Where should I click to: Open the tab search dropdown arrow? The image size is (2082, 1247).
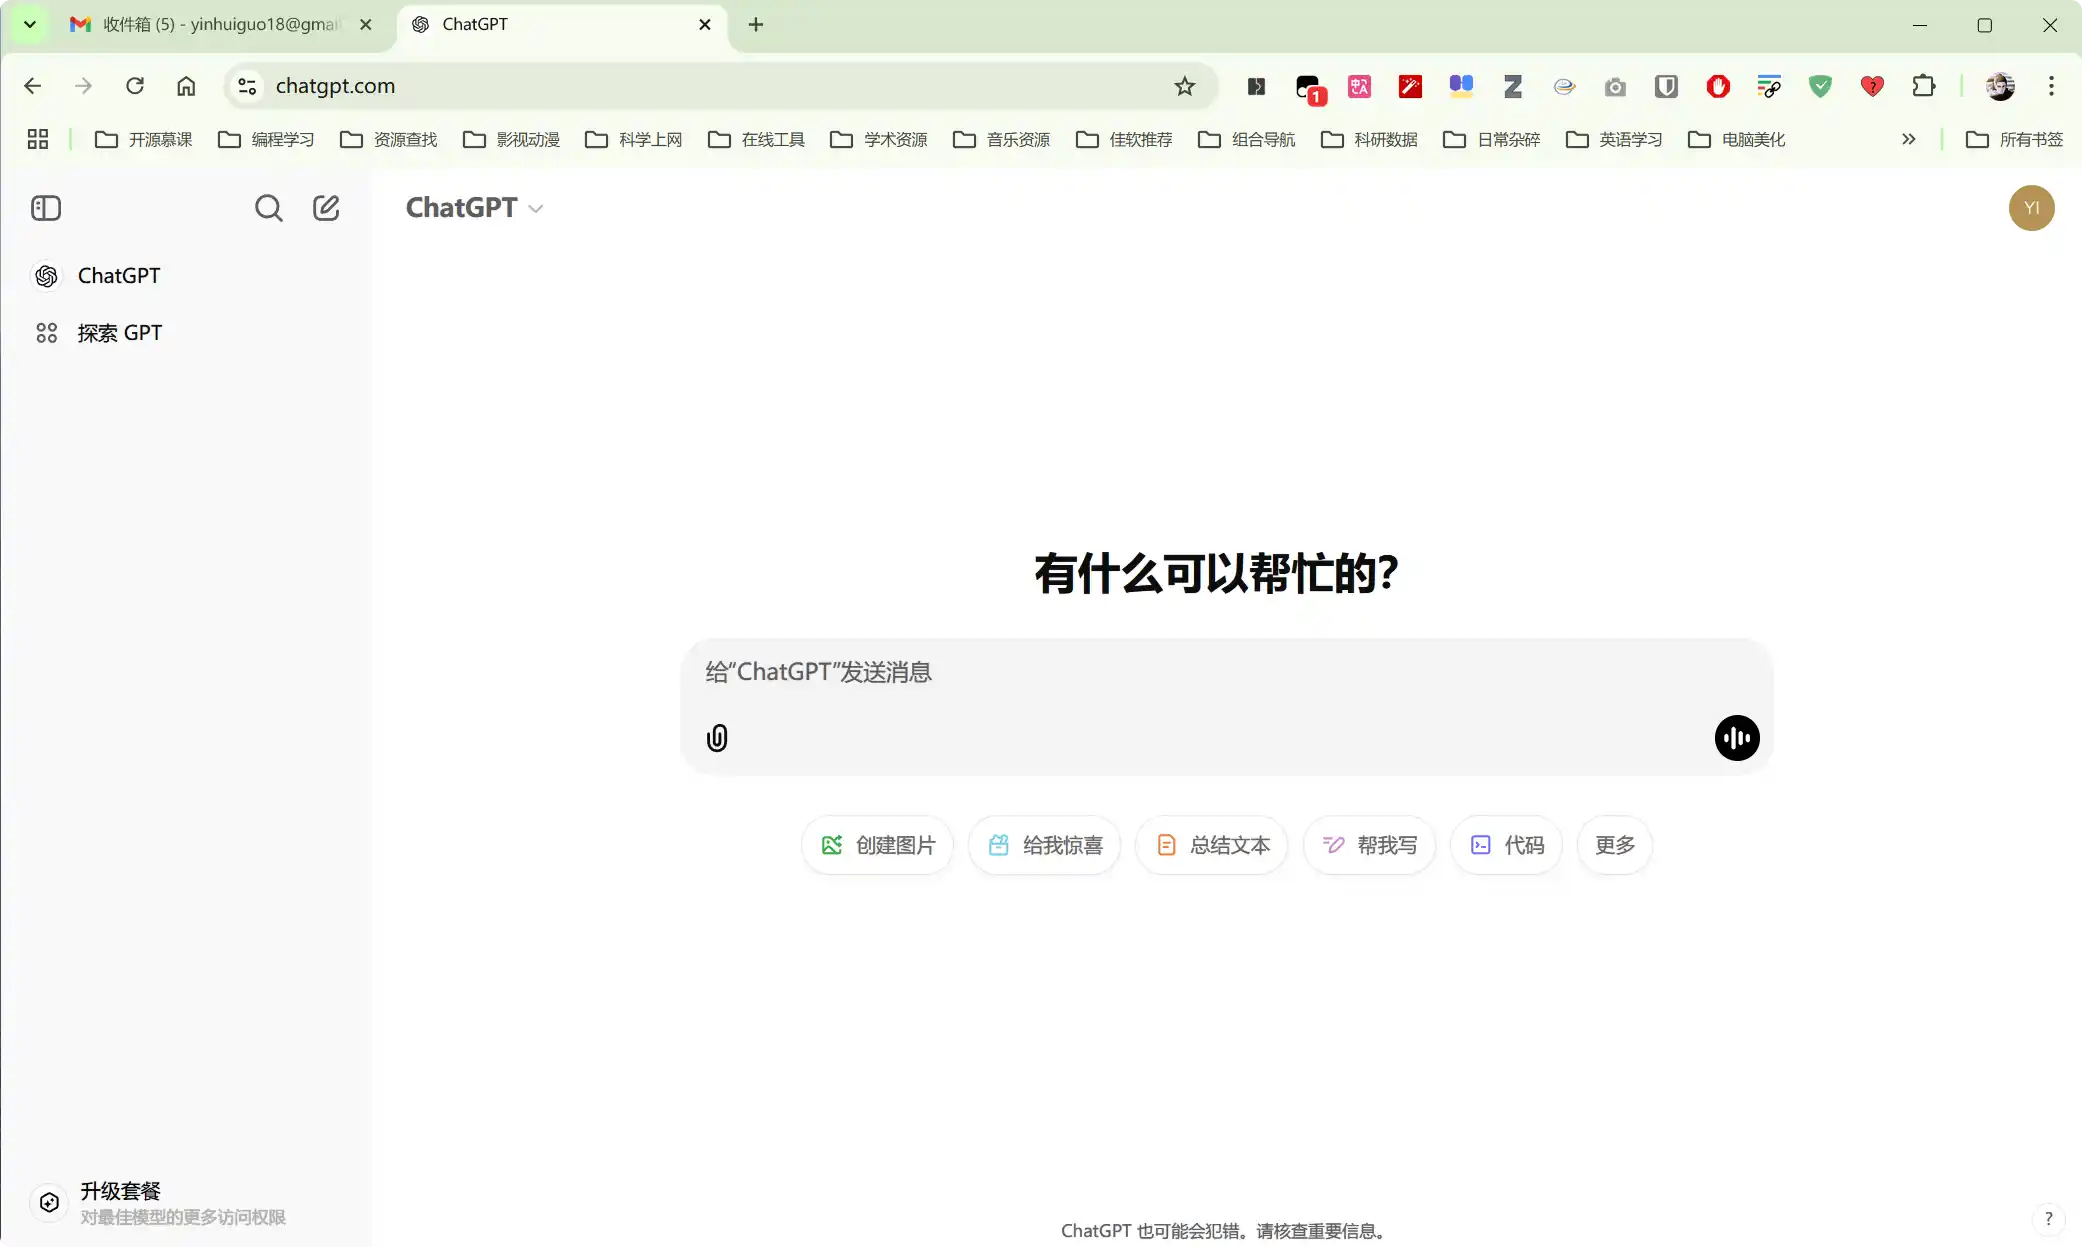(x=30, y=25)
